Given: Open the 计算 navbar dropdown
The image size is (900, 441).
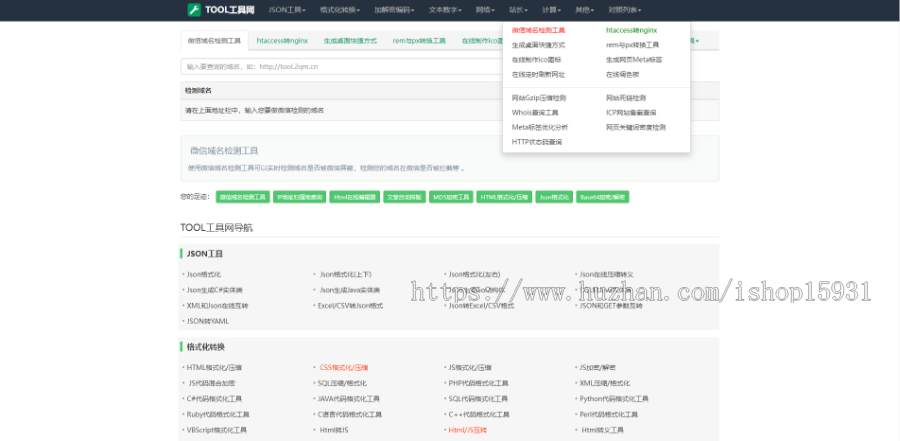Looking at the screenshot, I should (x=552, y=10).
